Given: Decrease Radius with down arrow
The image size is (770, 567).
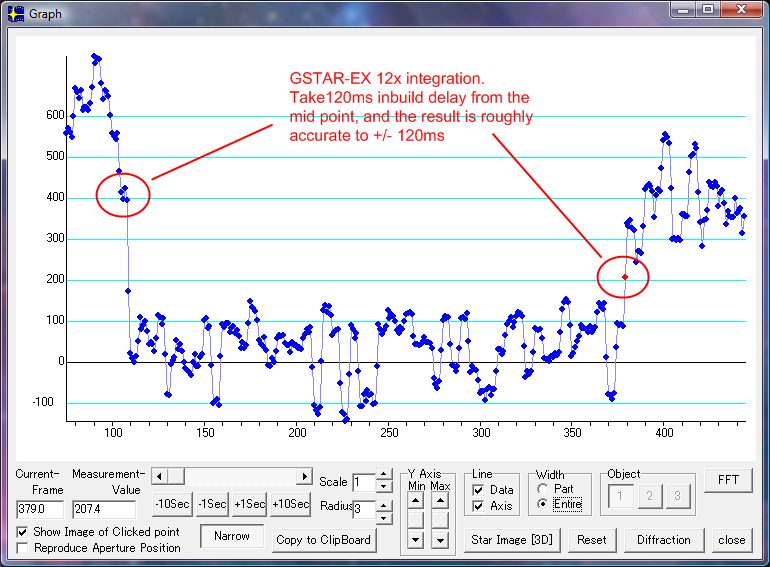Looking at the screenshot, I should click(x=384, y=518).
